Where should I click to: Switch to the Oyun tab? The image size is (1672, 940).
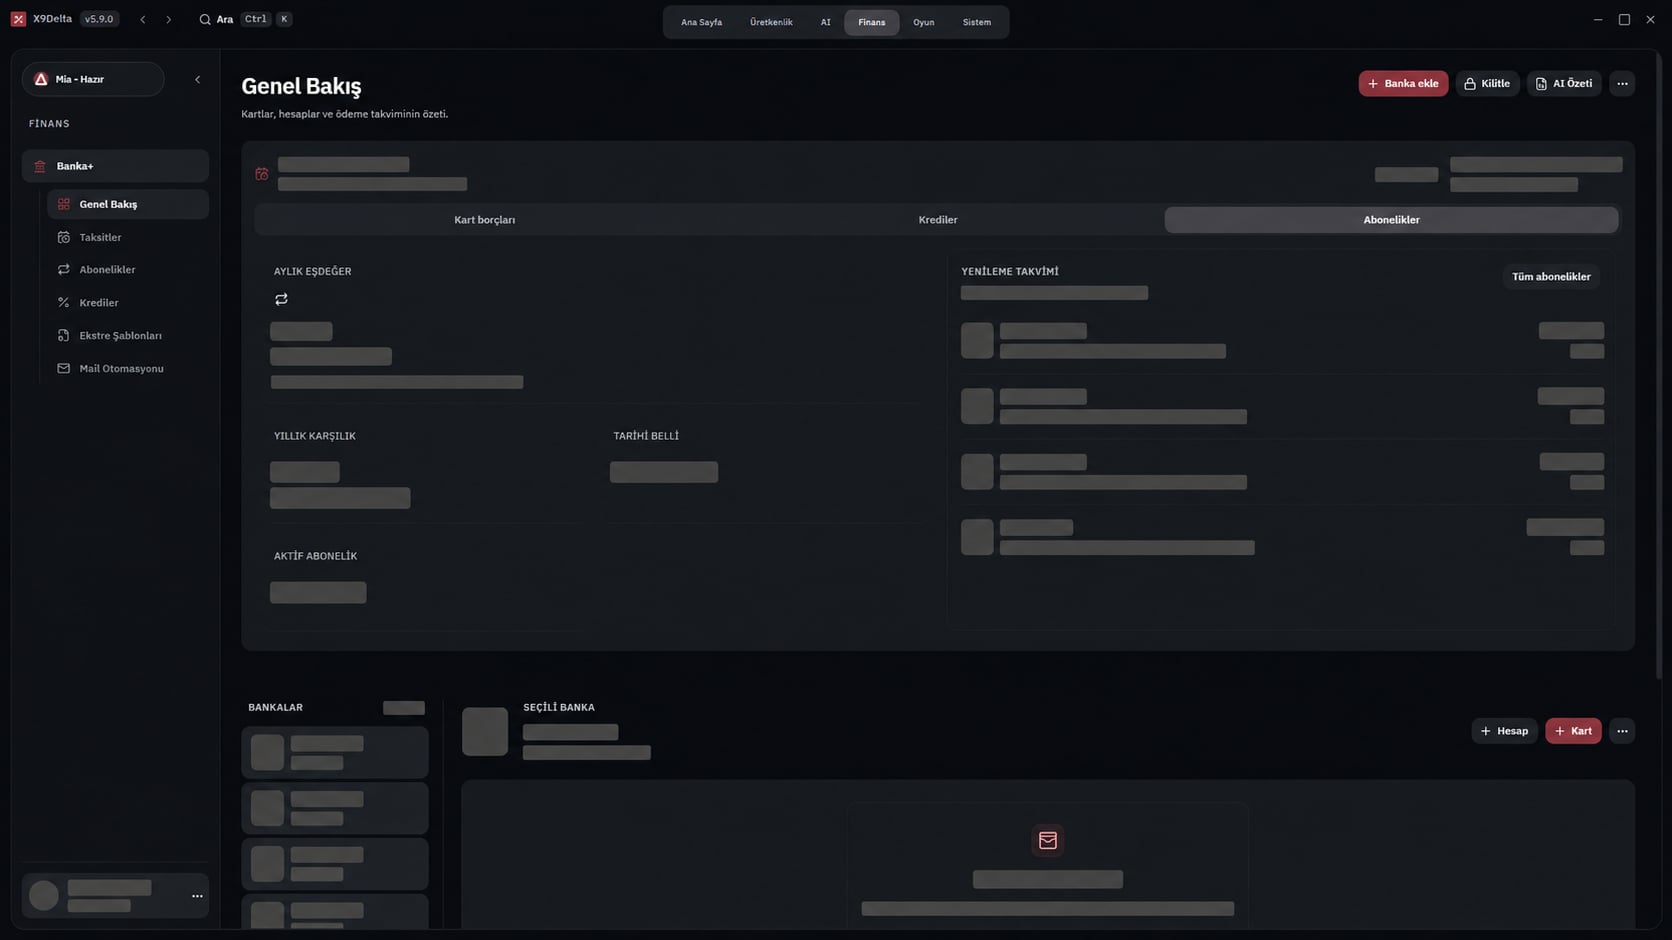[923, 22]
